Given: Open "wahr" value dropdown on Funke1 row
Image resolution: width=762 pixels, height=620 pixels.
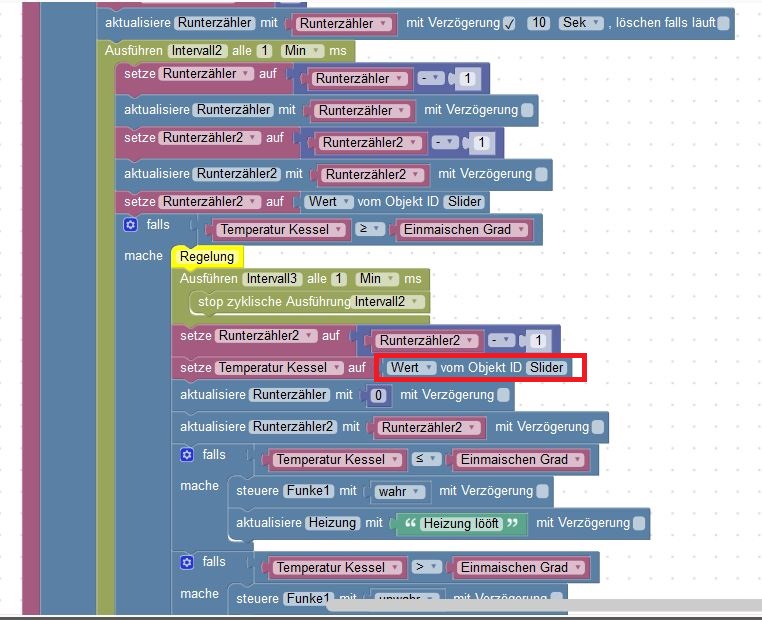Looking at the screenshot, I should click(x=398, y=492).
